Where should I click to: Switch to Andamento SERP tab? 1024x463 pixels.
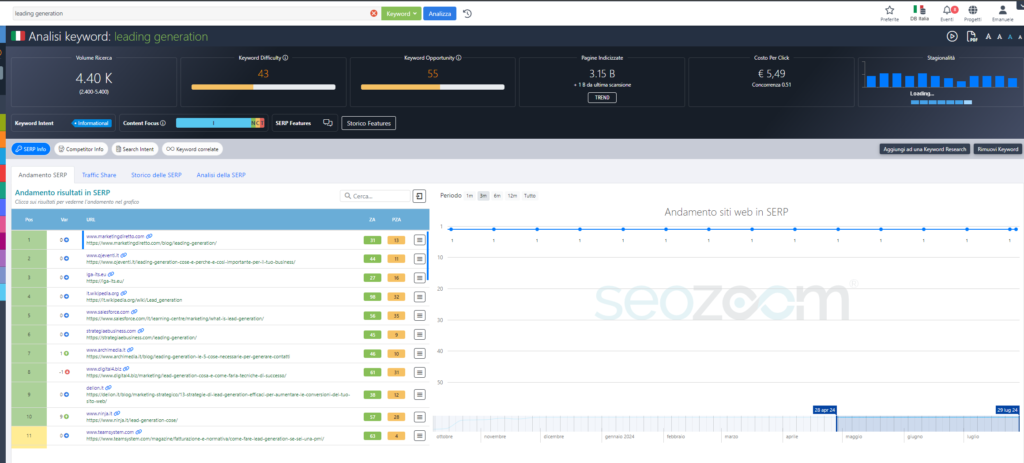point(42,175)
